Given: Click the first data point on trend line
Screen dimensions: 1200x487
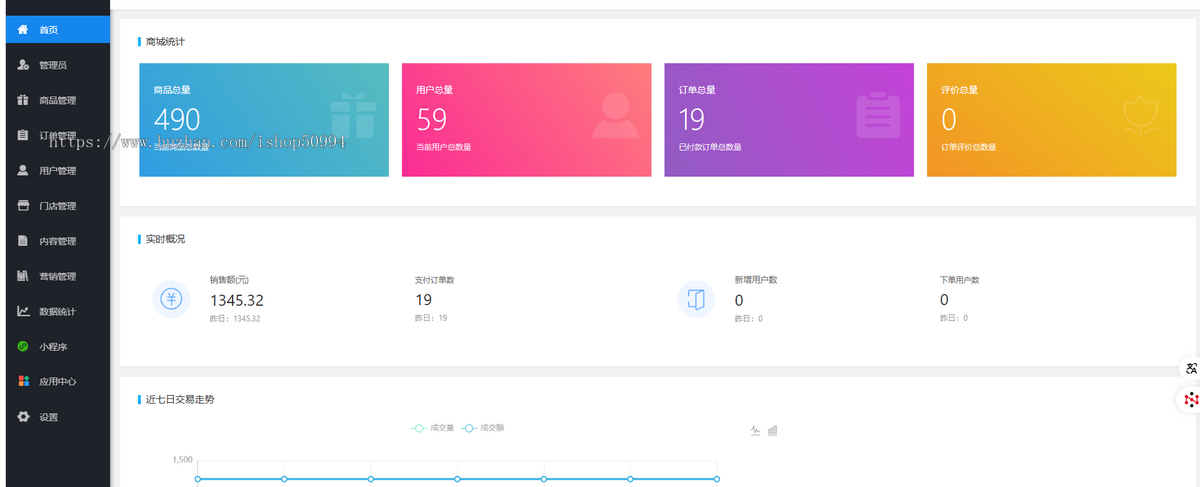Looking at the screenshot, I should (x=198, y=479).
